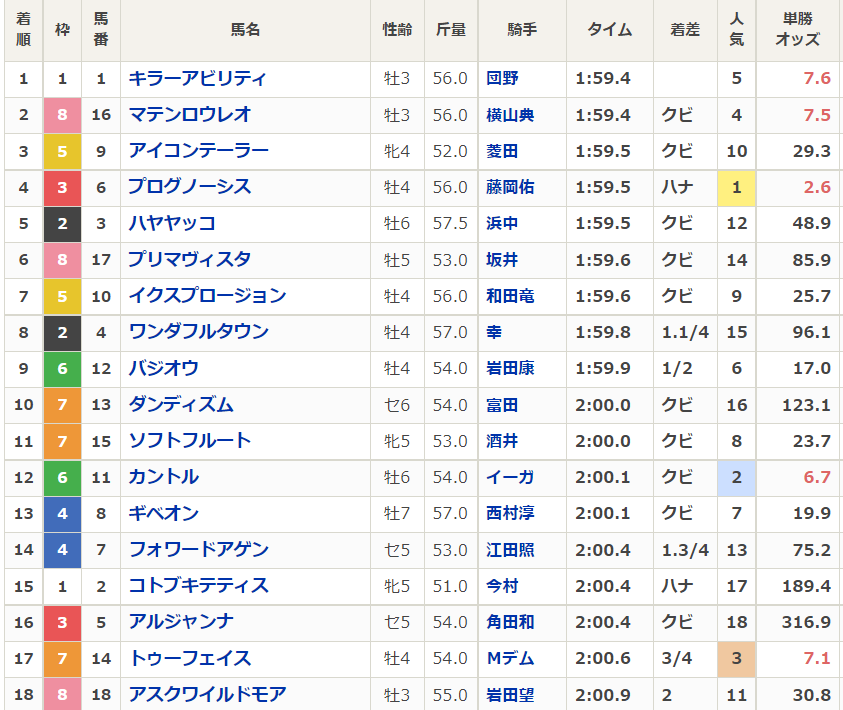843x710 pixels.
Task: Open jockey 今村 profile
Action: tap(502, 585)
